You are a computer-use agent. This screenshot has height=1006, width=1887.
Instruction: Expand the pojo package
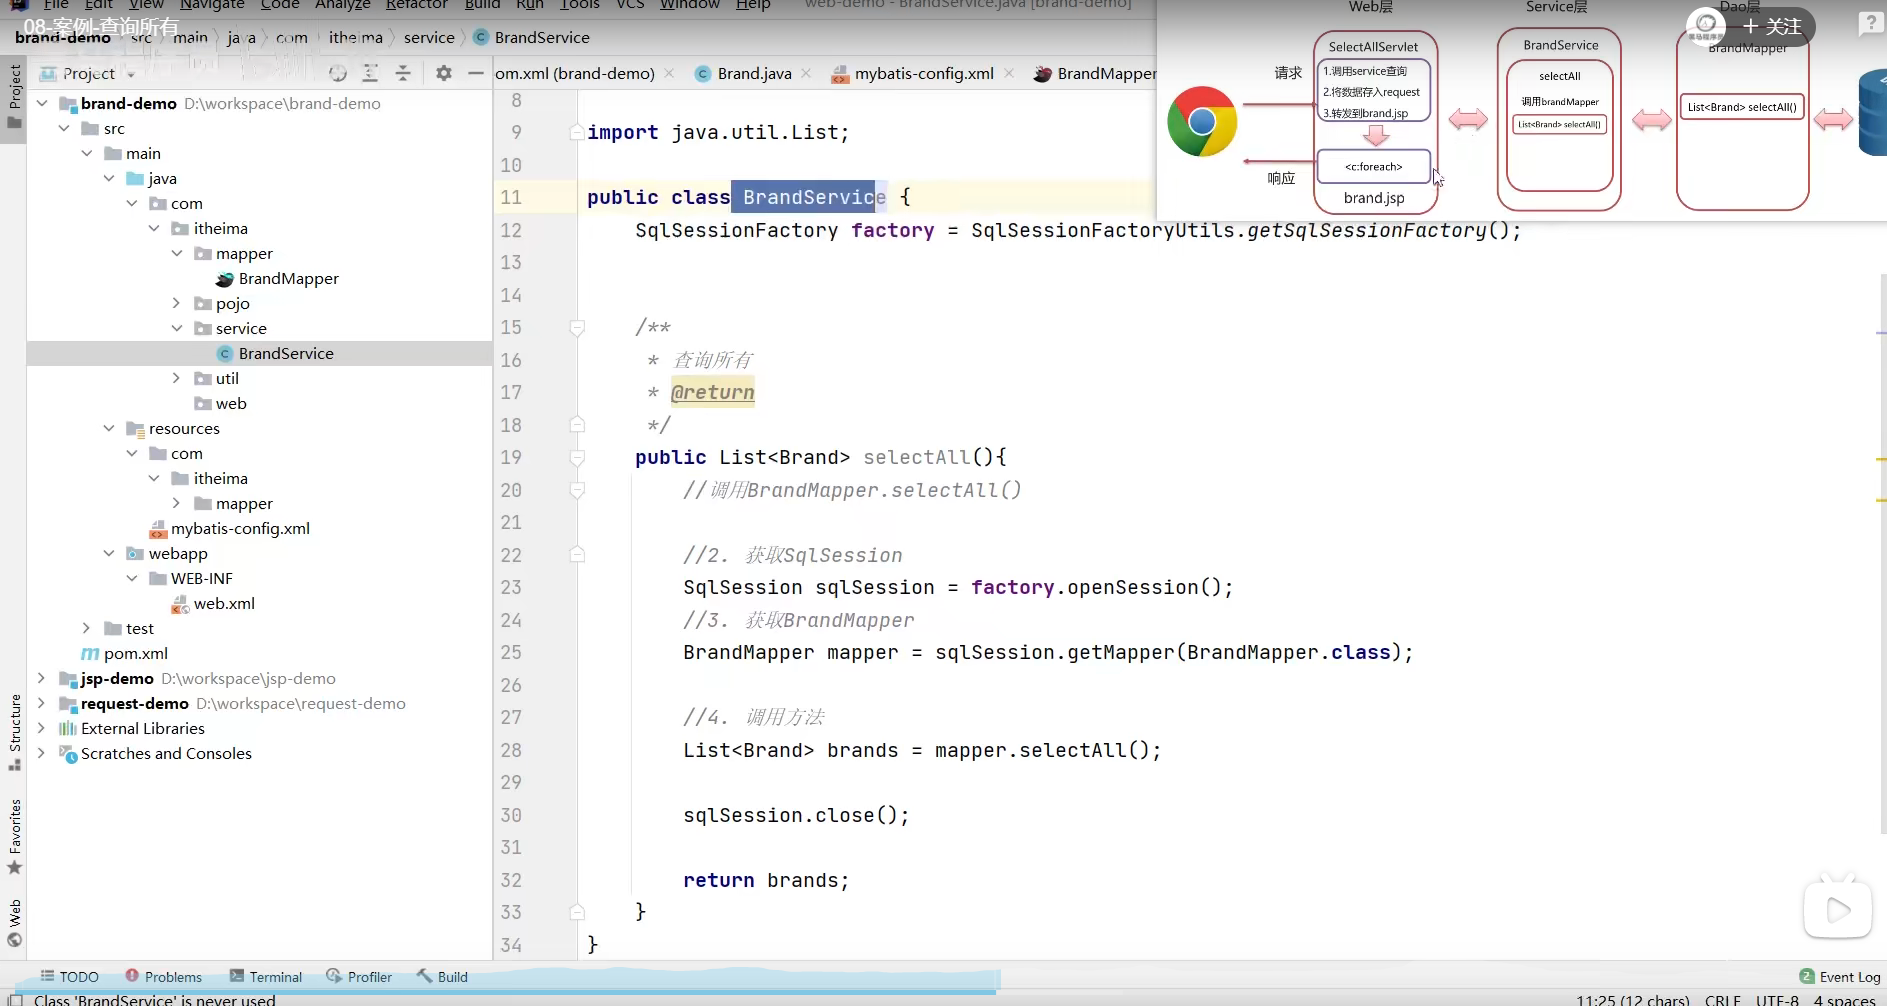coord(176,303)
